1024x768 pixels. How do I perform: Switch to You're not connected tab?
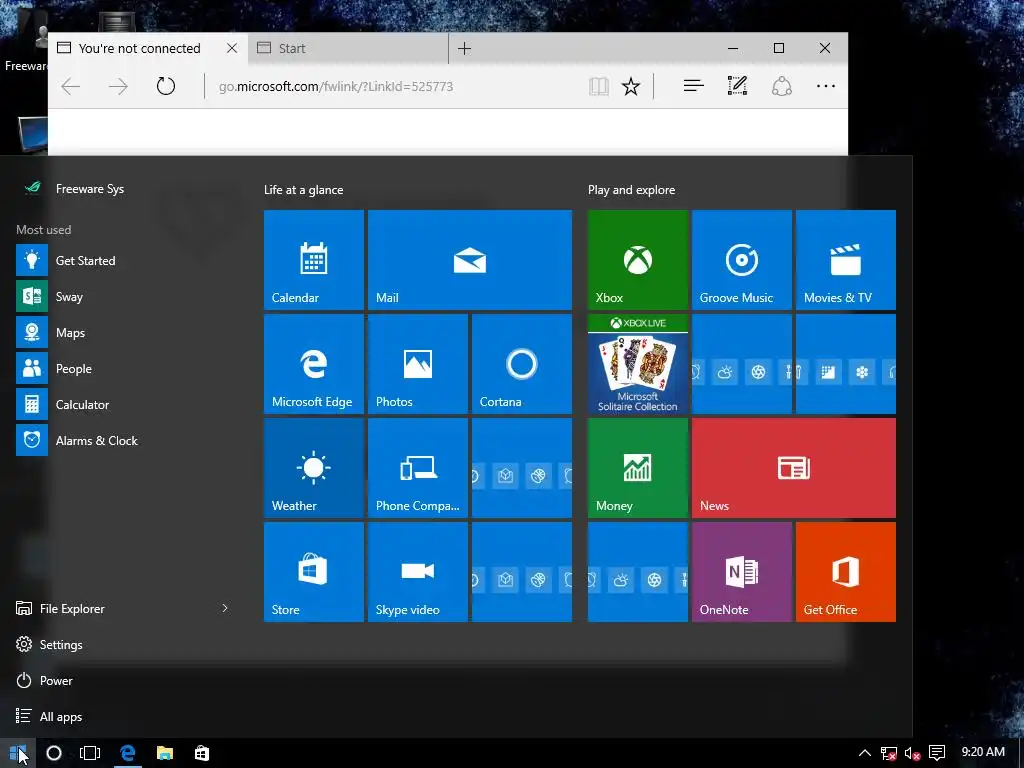[x=139, y=48]
